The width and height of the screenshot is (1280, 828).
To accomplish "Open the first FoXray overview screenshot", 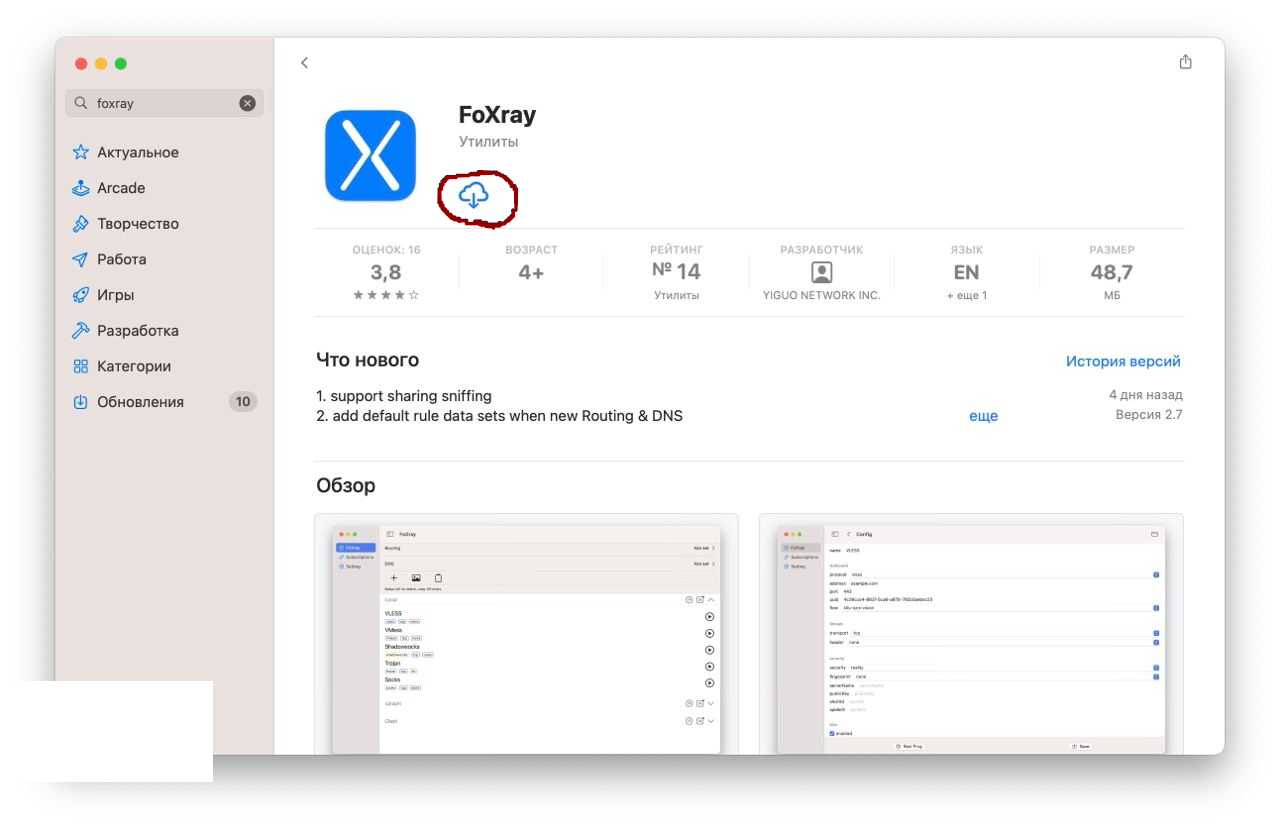I will (527, 634).
